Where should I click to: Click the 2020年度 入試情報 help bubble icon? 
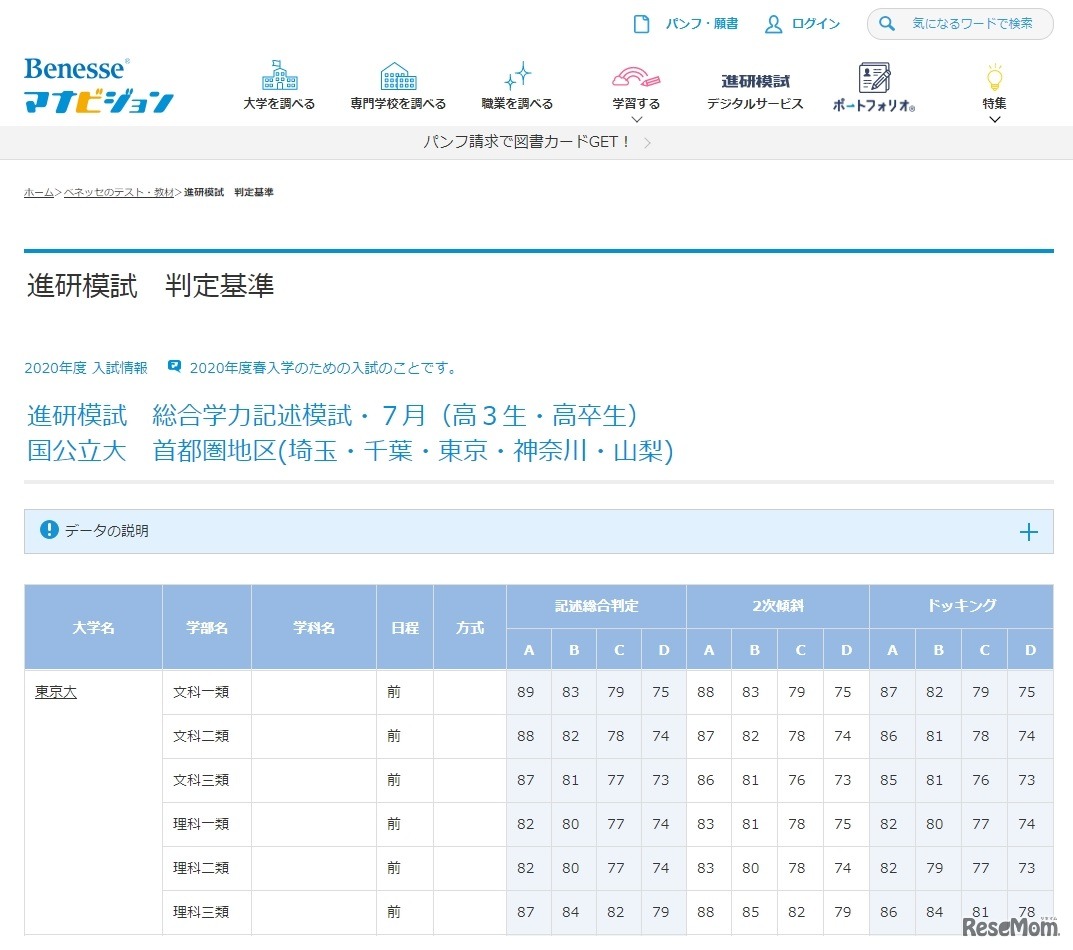click(174, 367)
